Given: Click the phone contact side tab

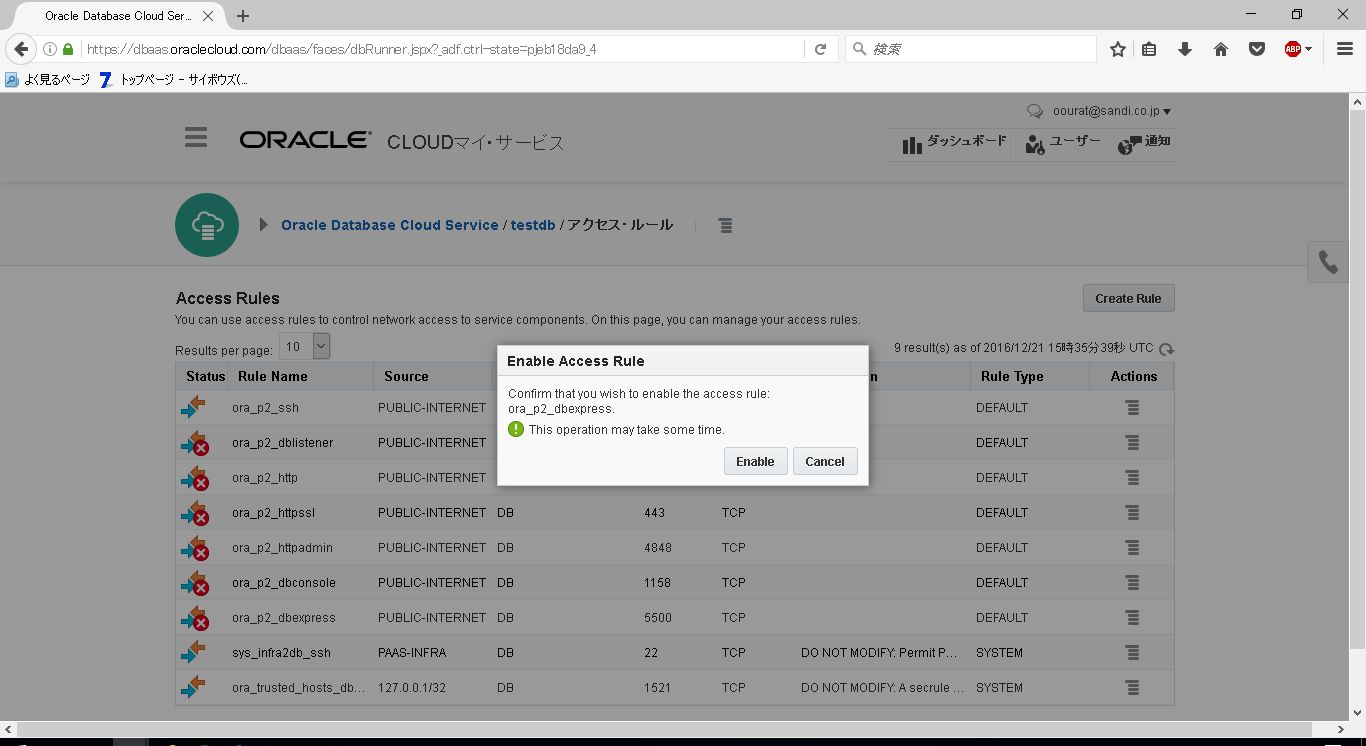Looking at the screenshot, I should coord(1329,262).
